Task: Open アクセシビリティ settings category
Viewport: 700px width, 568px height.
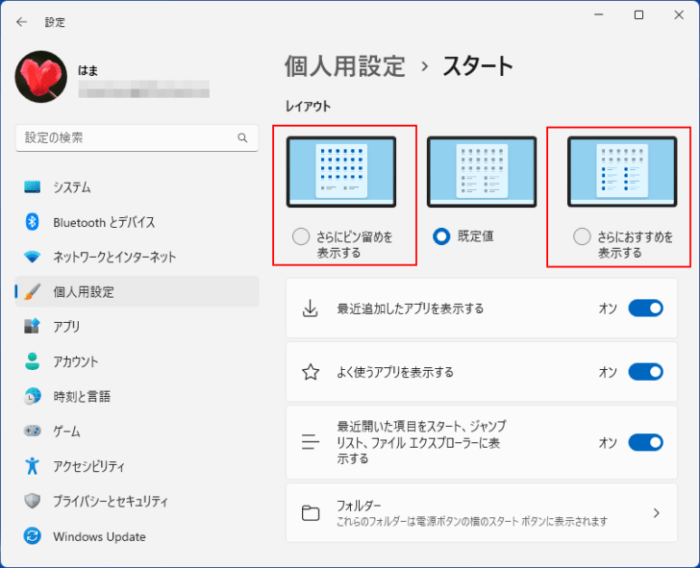Action: tap(137, 466)
